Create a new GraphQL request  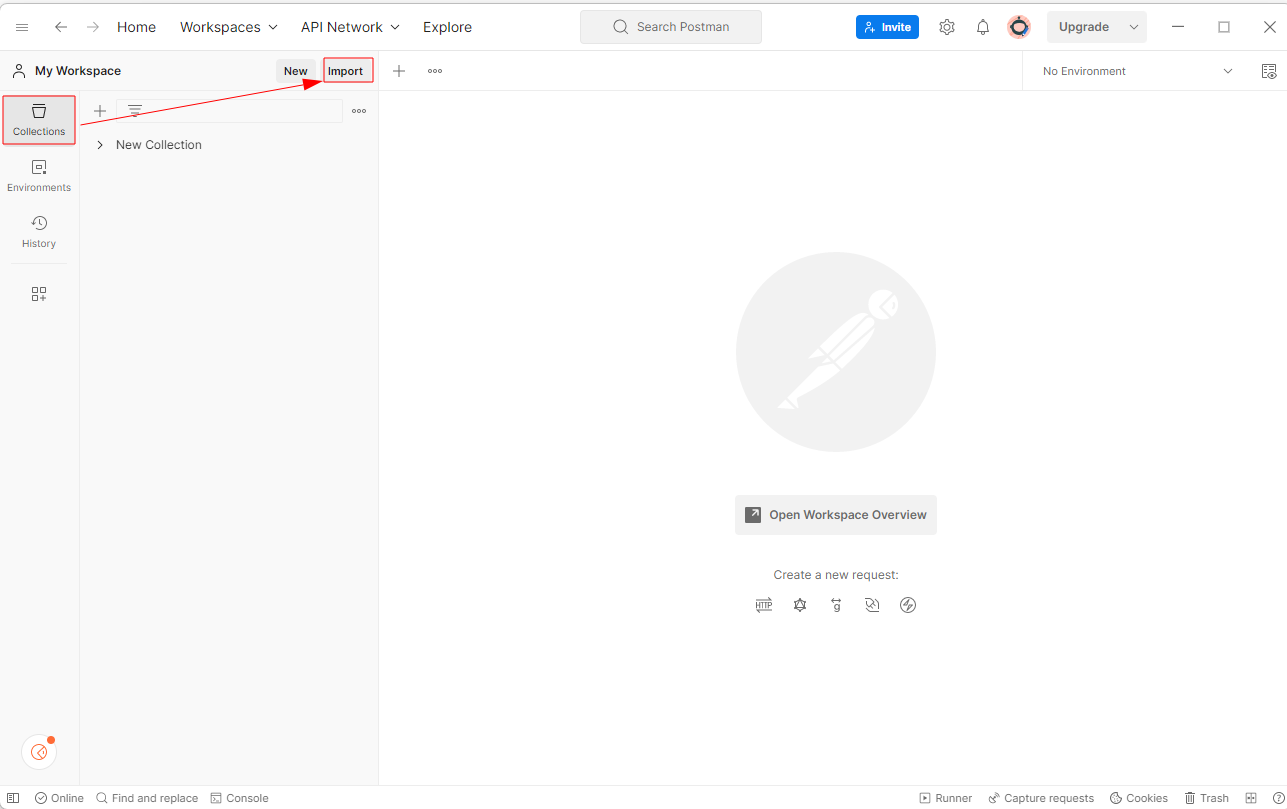(800, 605)
